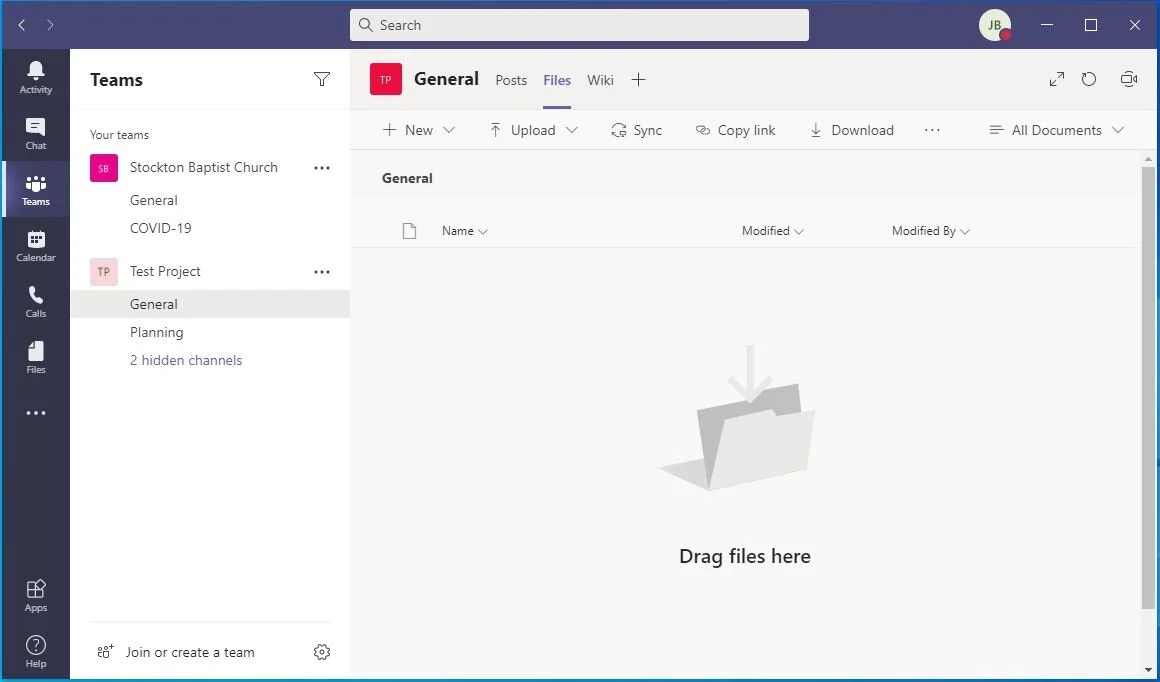
Task: Show more apps via sidebar ellipsis
Action: (x=36, y=413)
